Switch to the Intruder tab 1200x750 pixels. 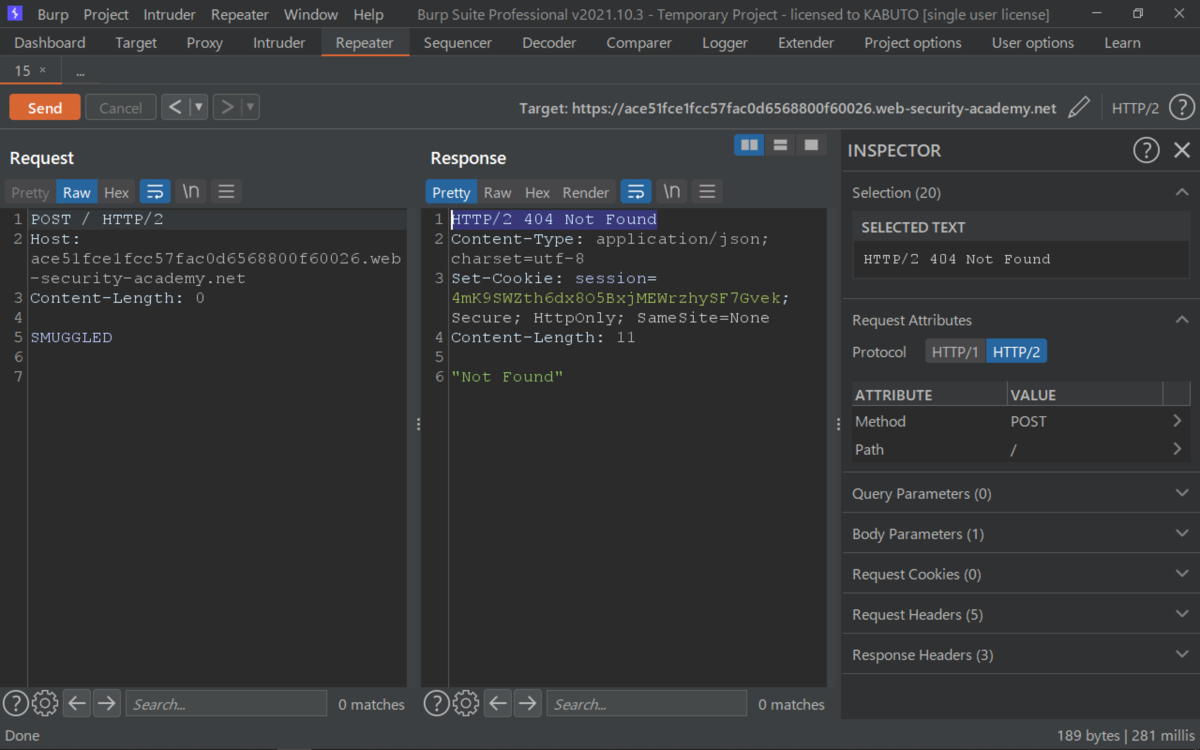click(279, 43)
